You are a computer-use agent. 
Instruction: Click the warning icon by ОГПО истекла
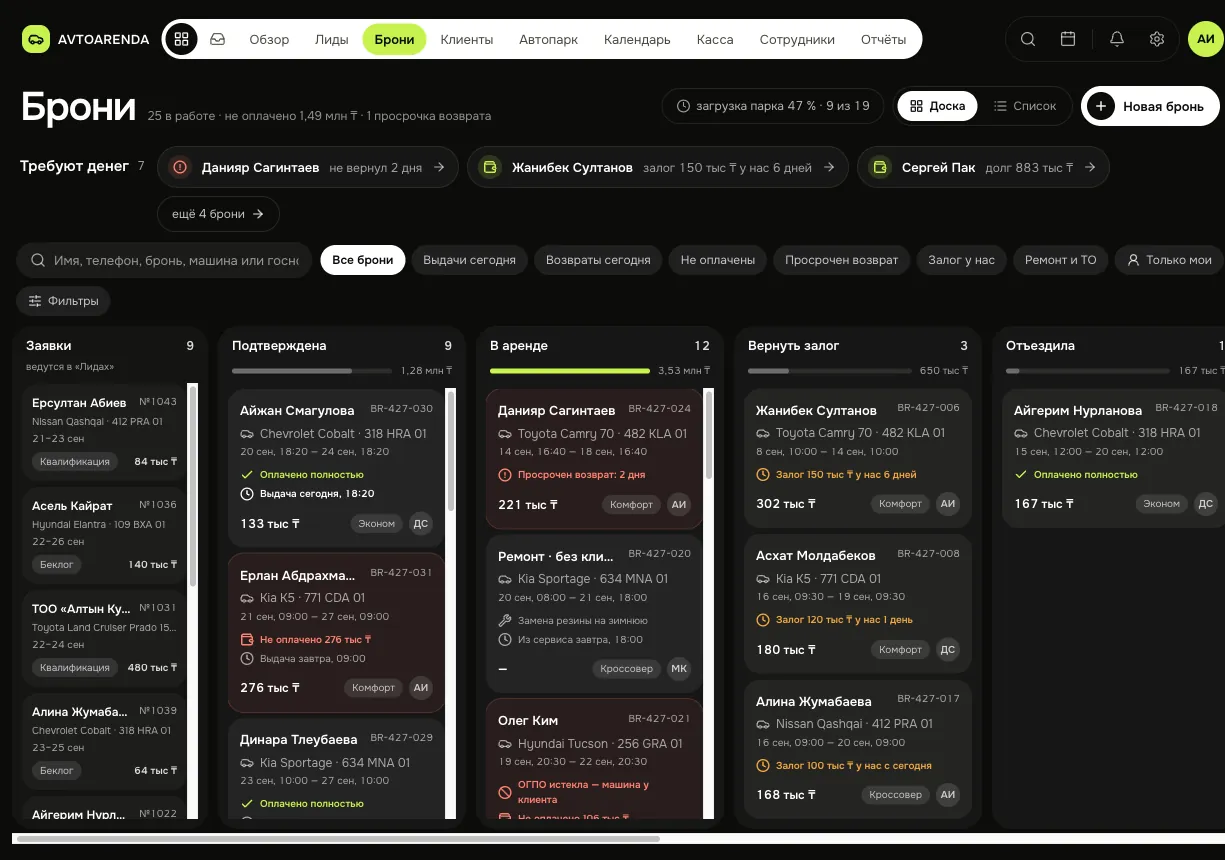505,792
